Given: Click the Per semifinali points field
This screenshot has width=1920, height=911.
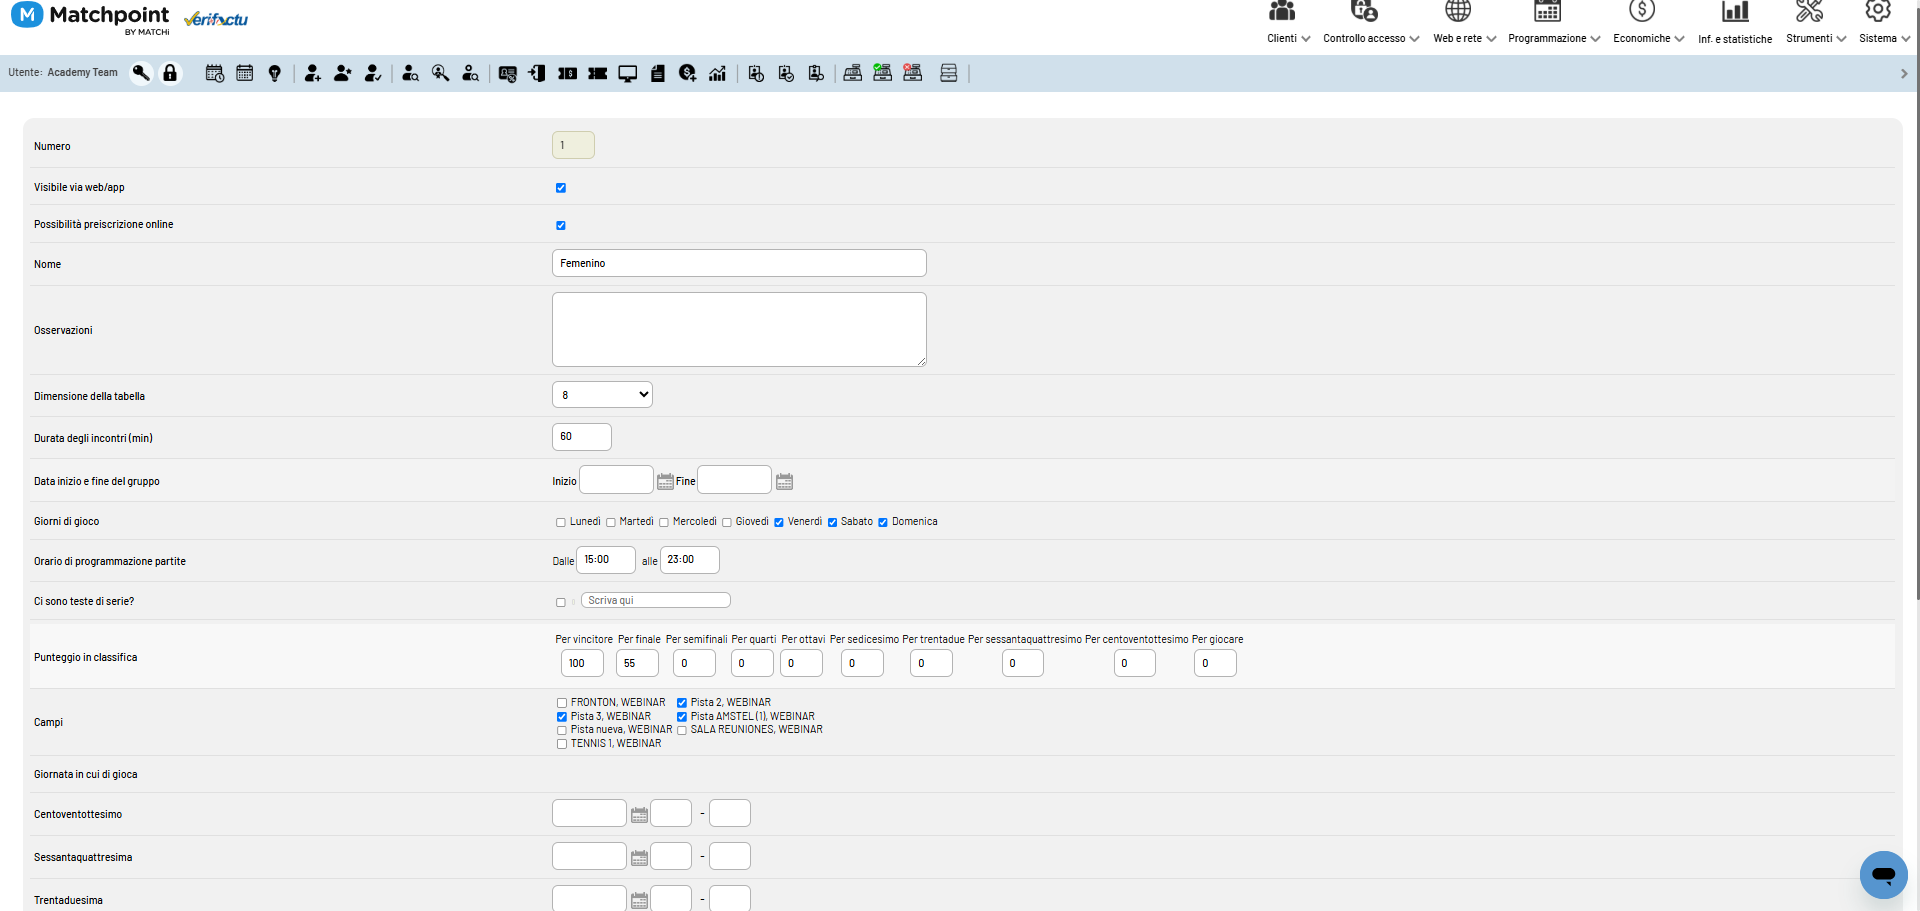Looking at the screenshot, I should pyautogui.click(x=694, y=663).
